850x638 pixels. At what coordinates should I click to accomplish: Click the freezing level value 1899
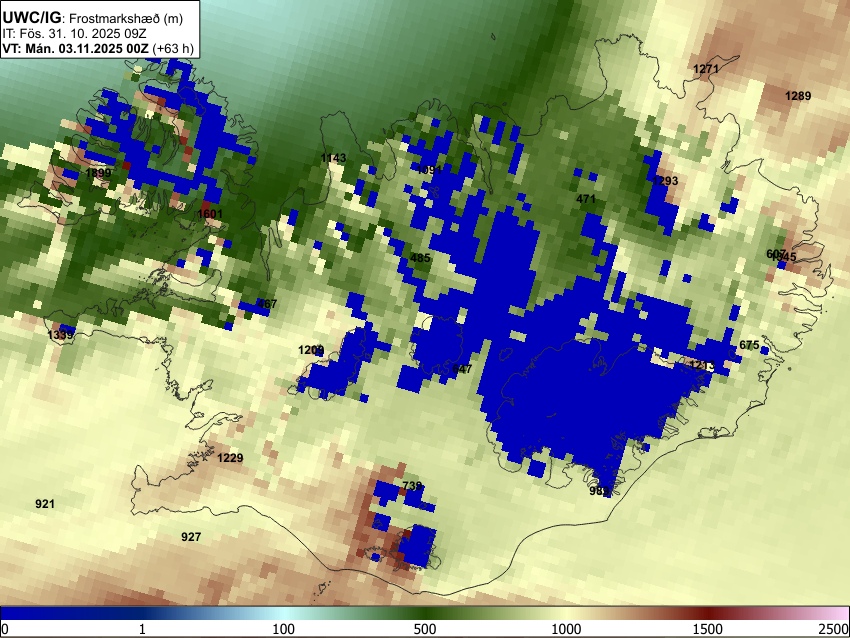[99, 173]
